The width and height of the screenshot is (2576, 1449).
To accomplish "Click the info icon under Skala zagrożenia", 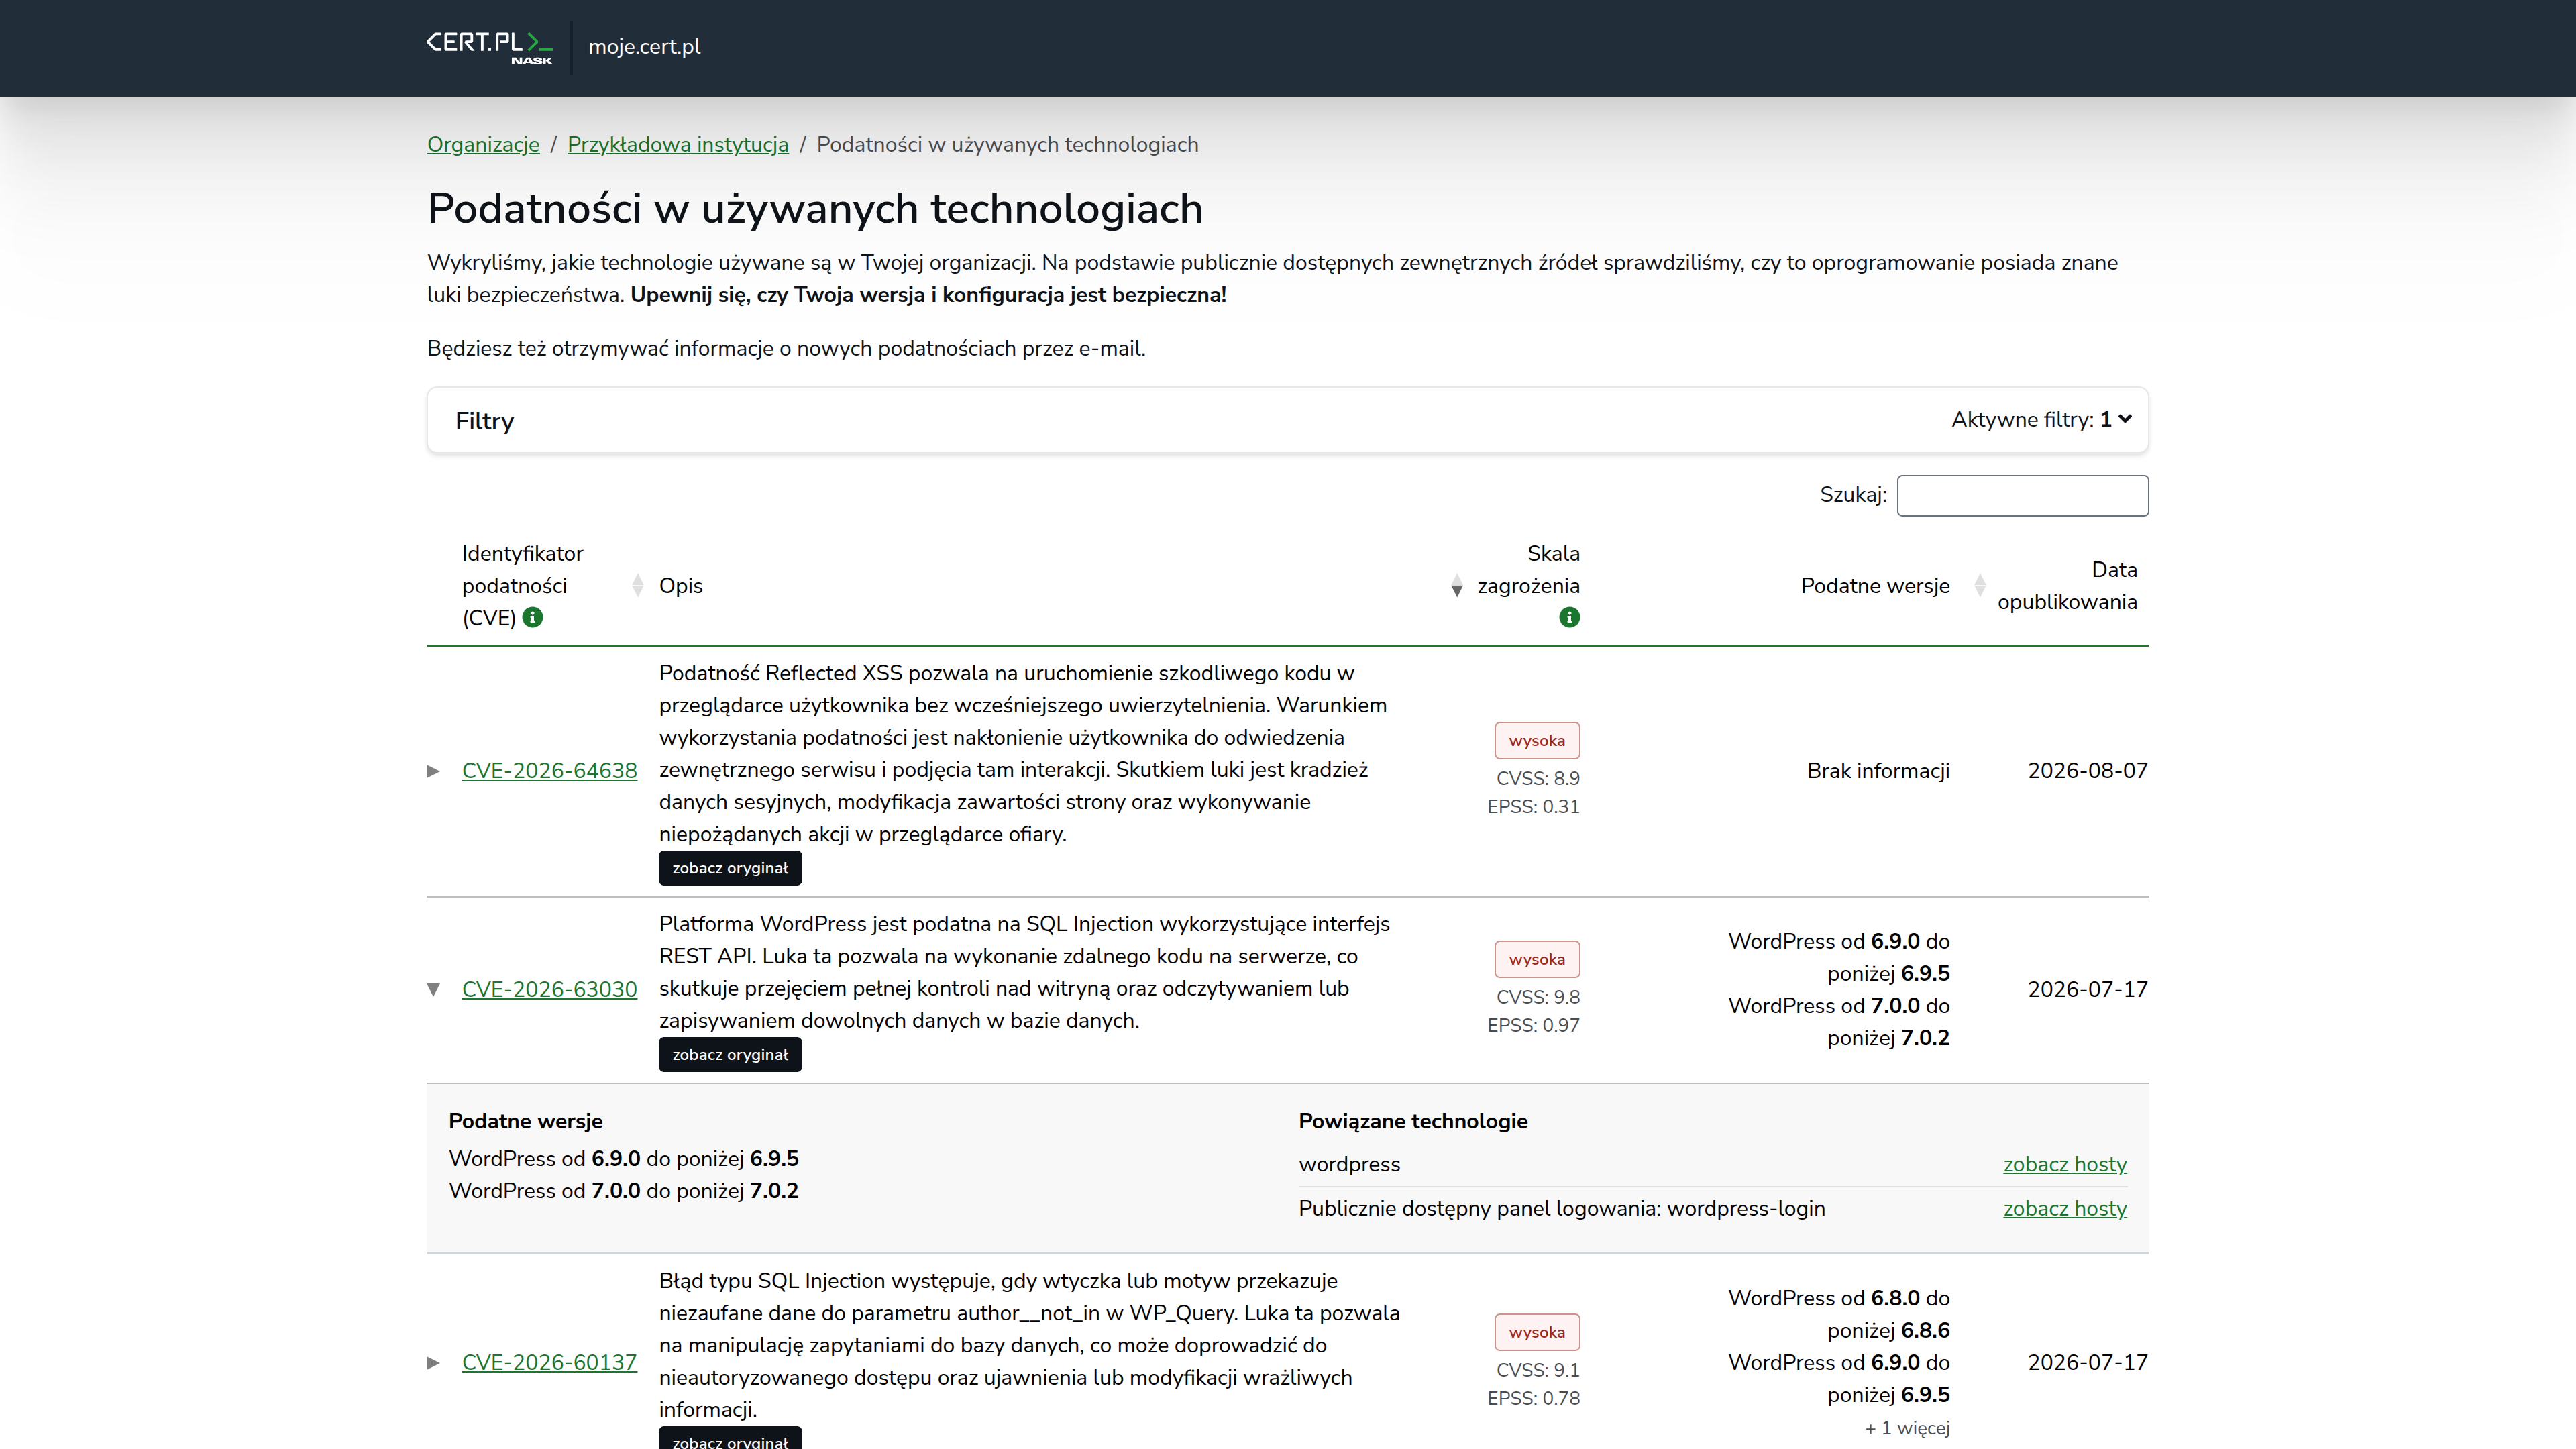I will click(x=1569, y=617).
